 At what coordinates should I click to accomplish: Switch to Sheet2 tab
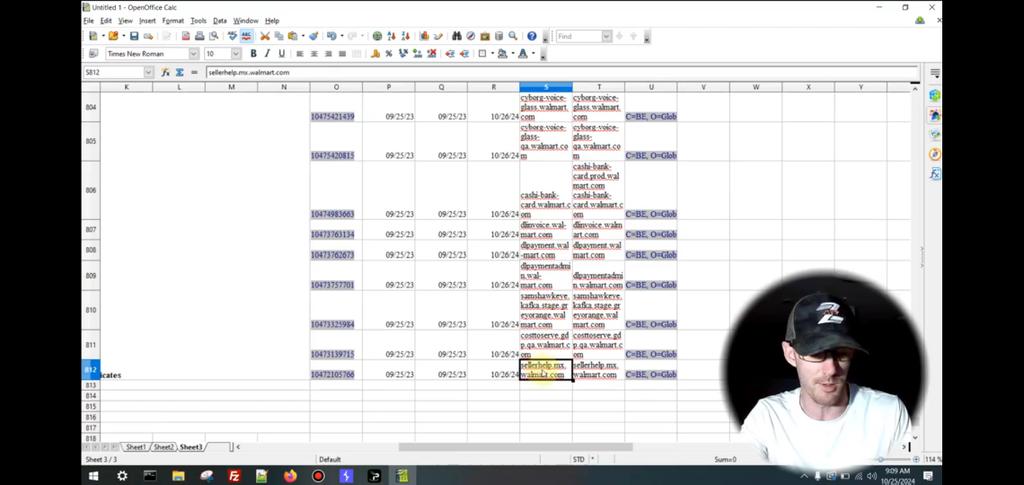163,447
